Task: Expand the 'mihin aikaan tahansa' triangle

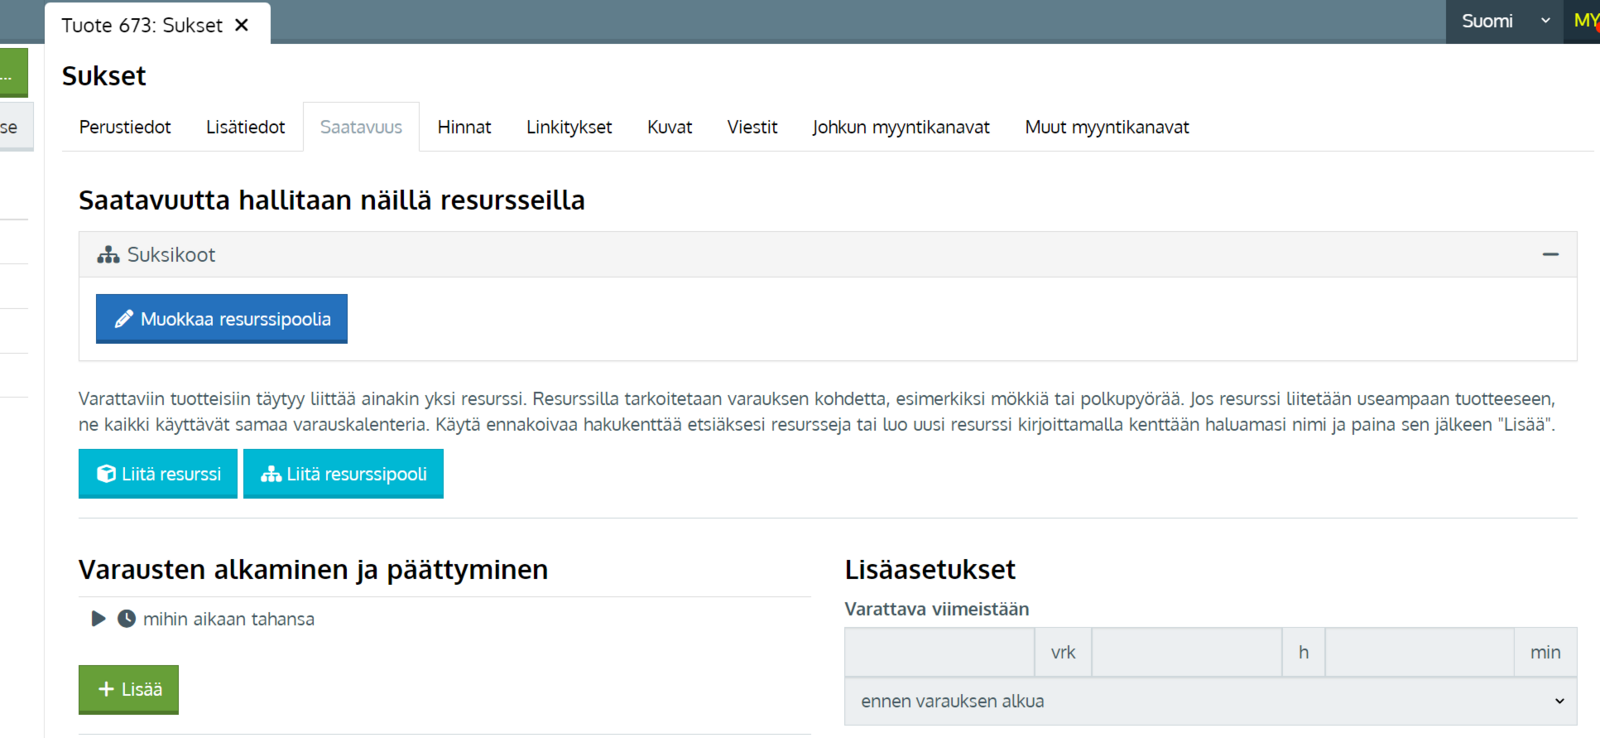Action: point(98,619)
